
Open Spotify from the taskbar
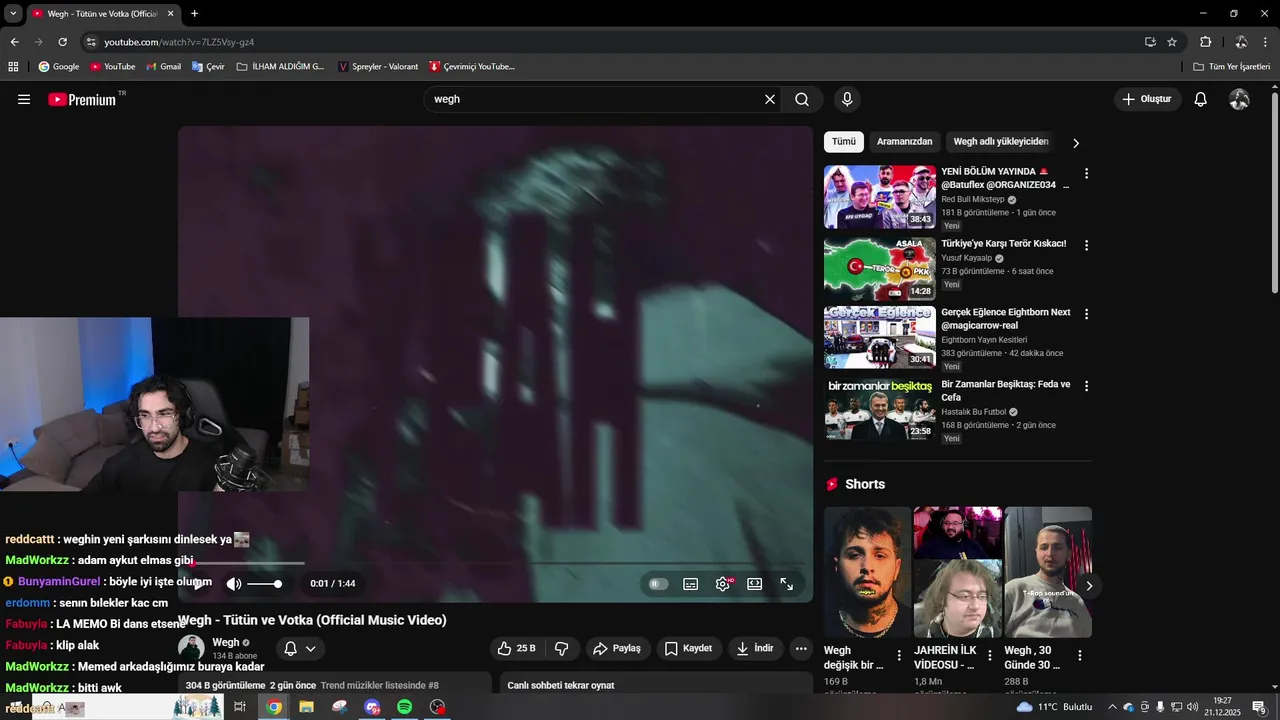(x=405, y=707)
